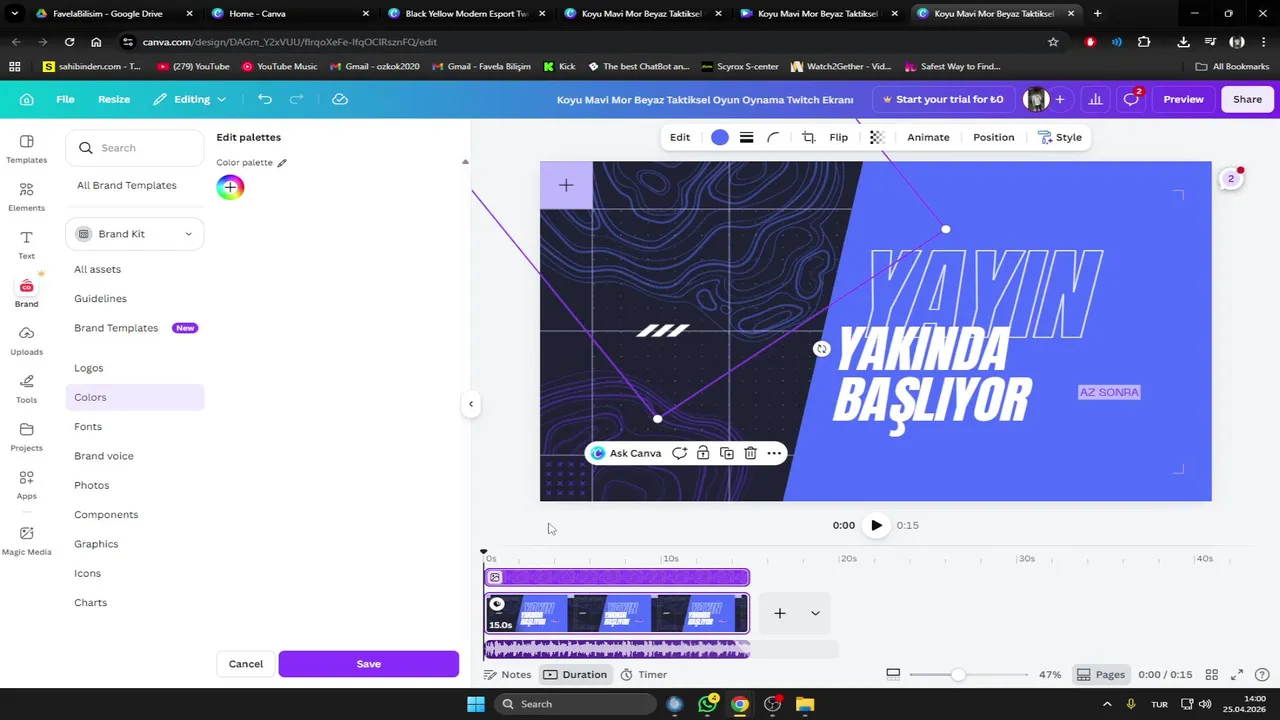The height and width of the screenshot is (720, 1280).
Task: Switch to Home - Canva browser tab
Action: [x=290, y=14]
